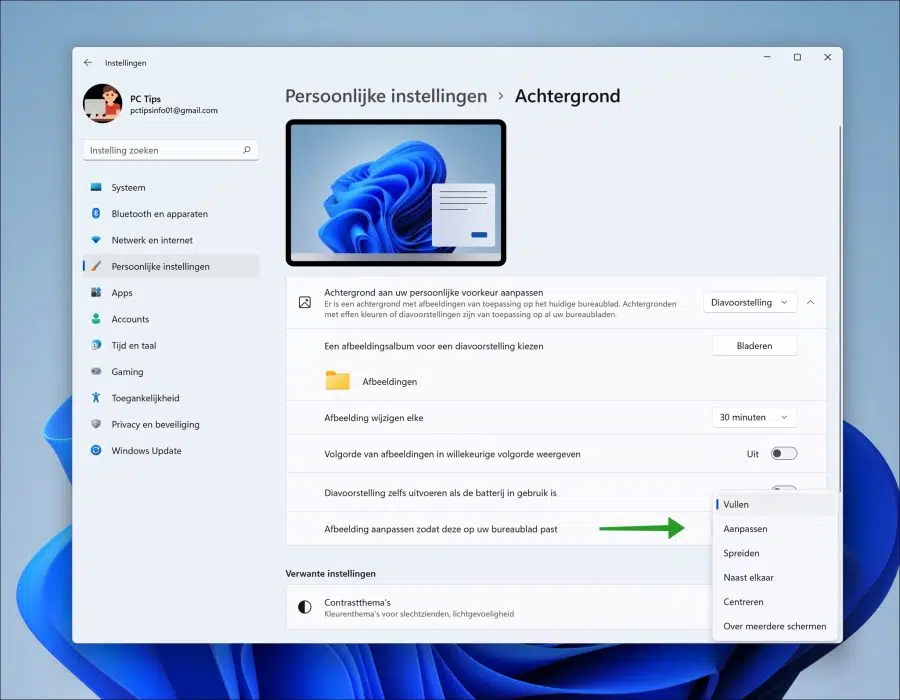Close the Instellingen window

pos(828,57)
